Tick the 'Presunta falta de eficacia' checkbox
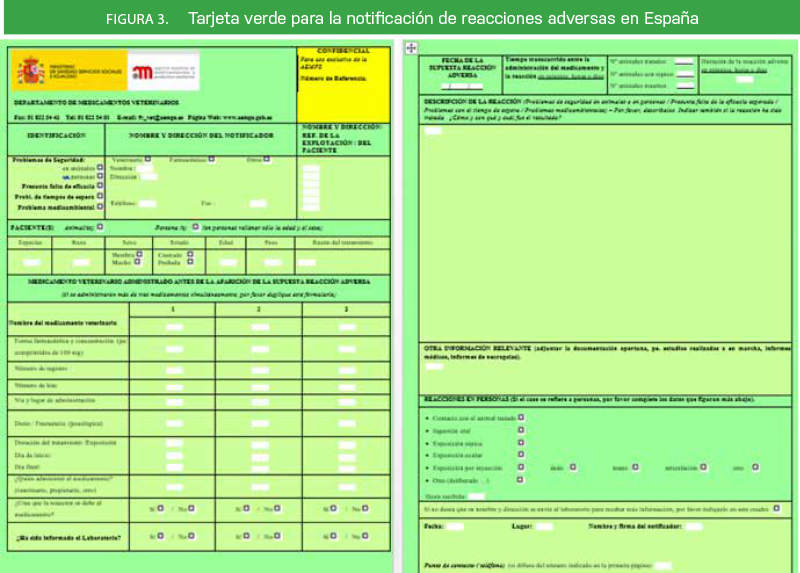Image resolution: width=800 pixels, height=573 pixels. click(x=100, y=186)
